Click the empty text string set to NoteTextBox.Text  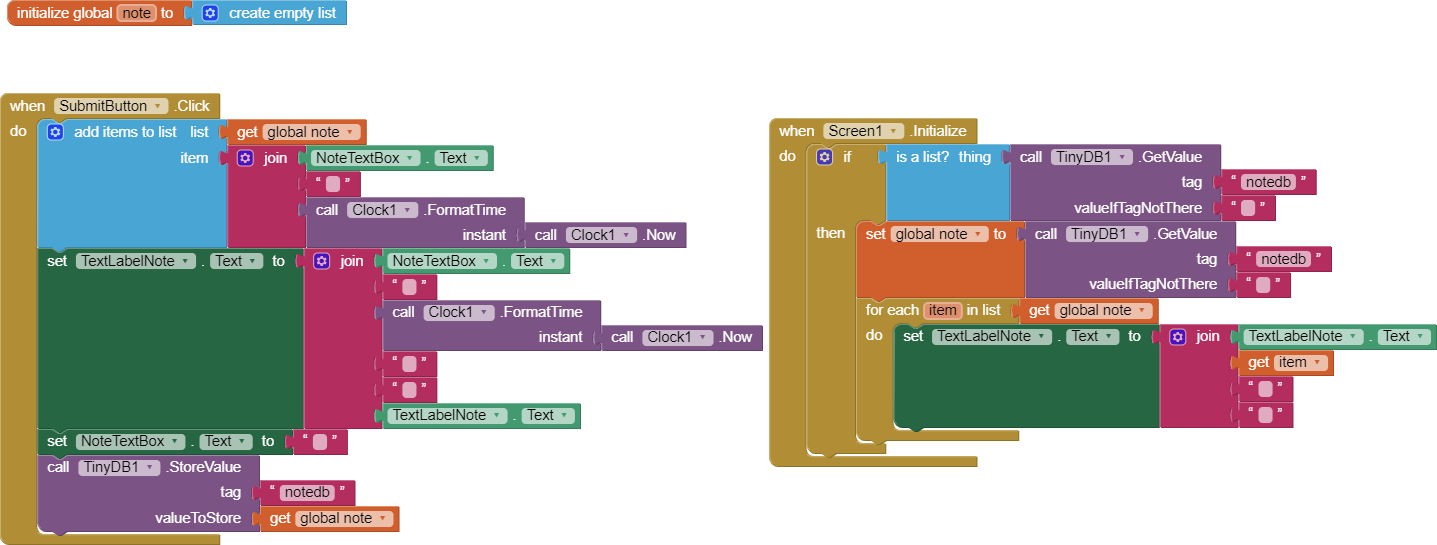click(319, 441)
